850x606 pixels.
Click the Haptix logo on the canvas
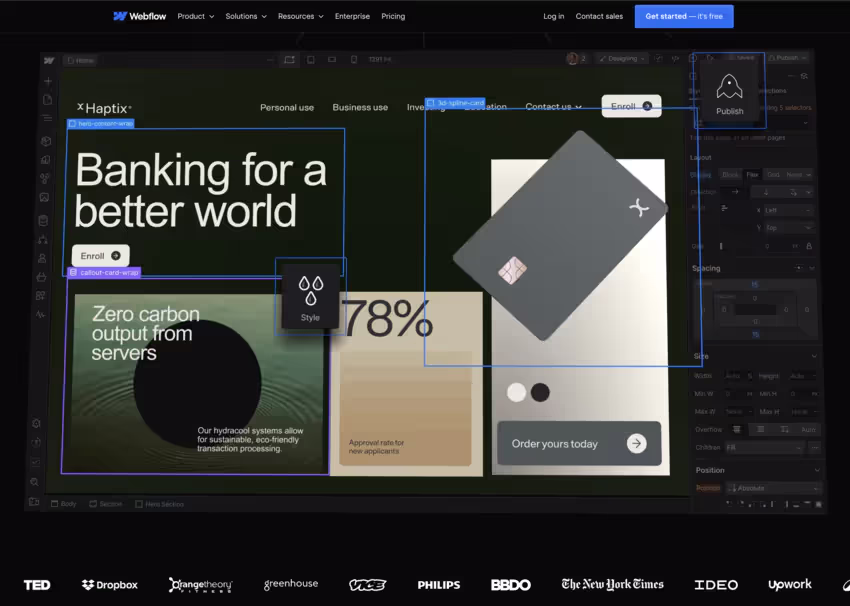coord(104,108)
